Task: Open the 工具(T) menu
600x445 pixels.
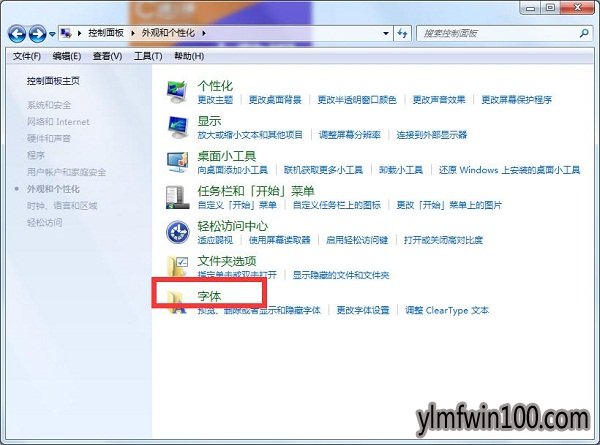Action: coord(148,56)
